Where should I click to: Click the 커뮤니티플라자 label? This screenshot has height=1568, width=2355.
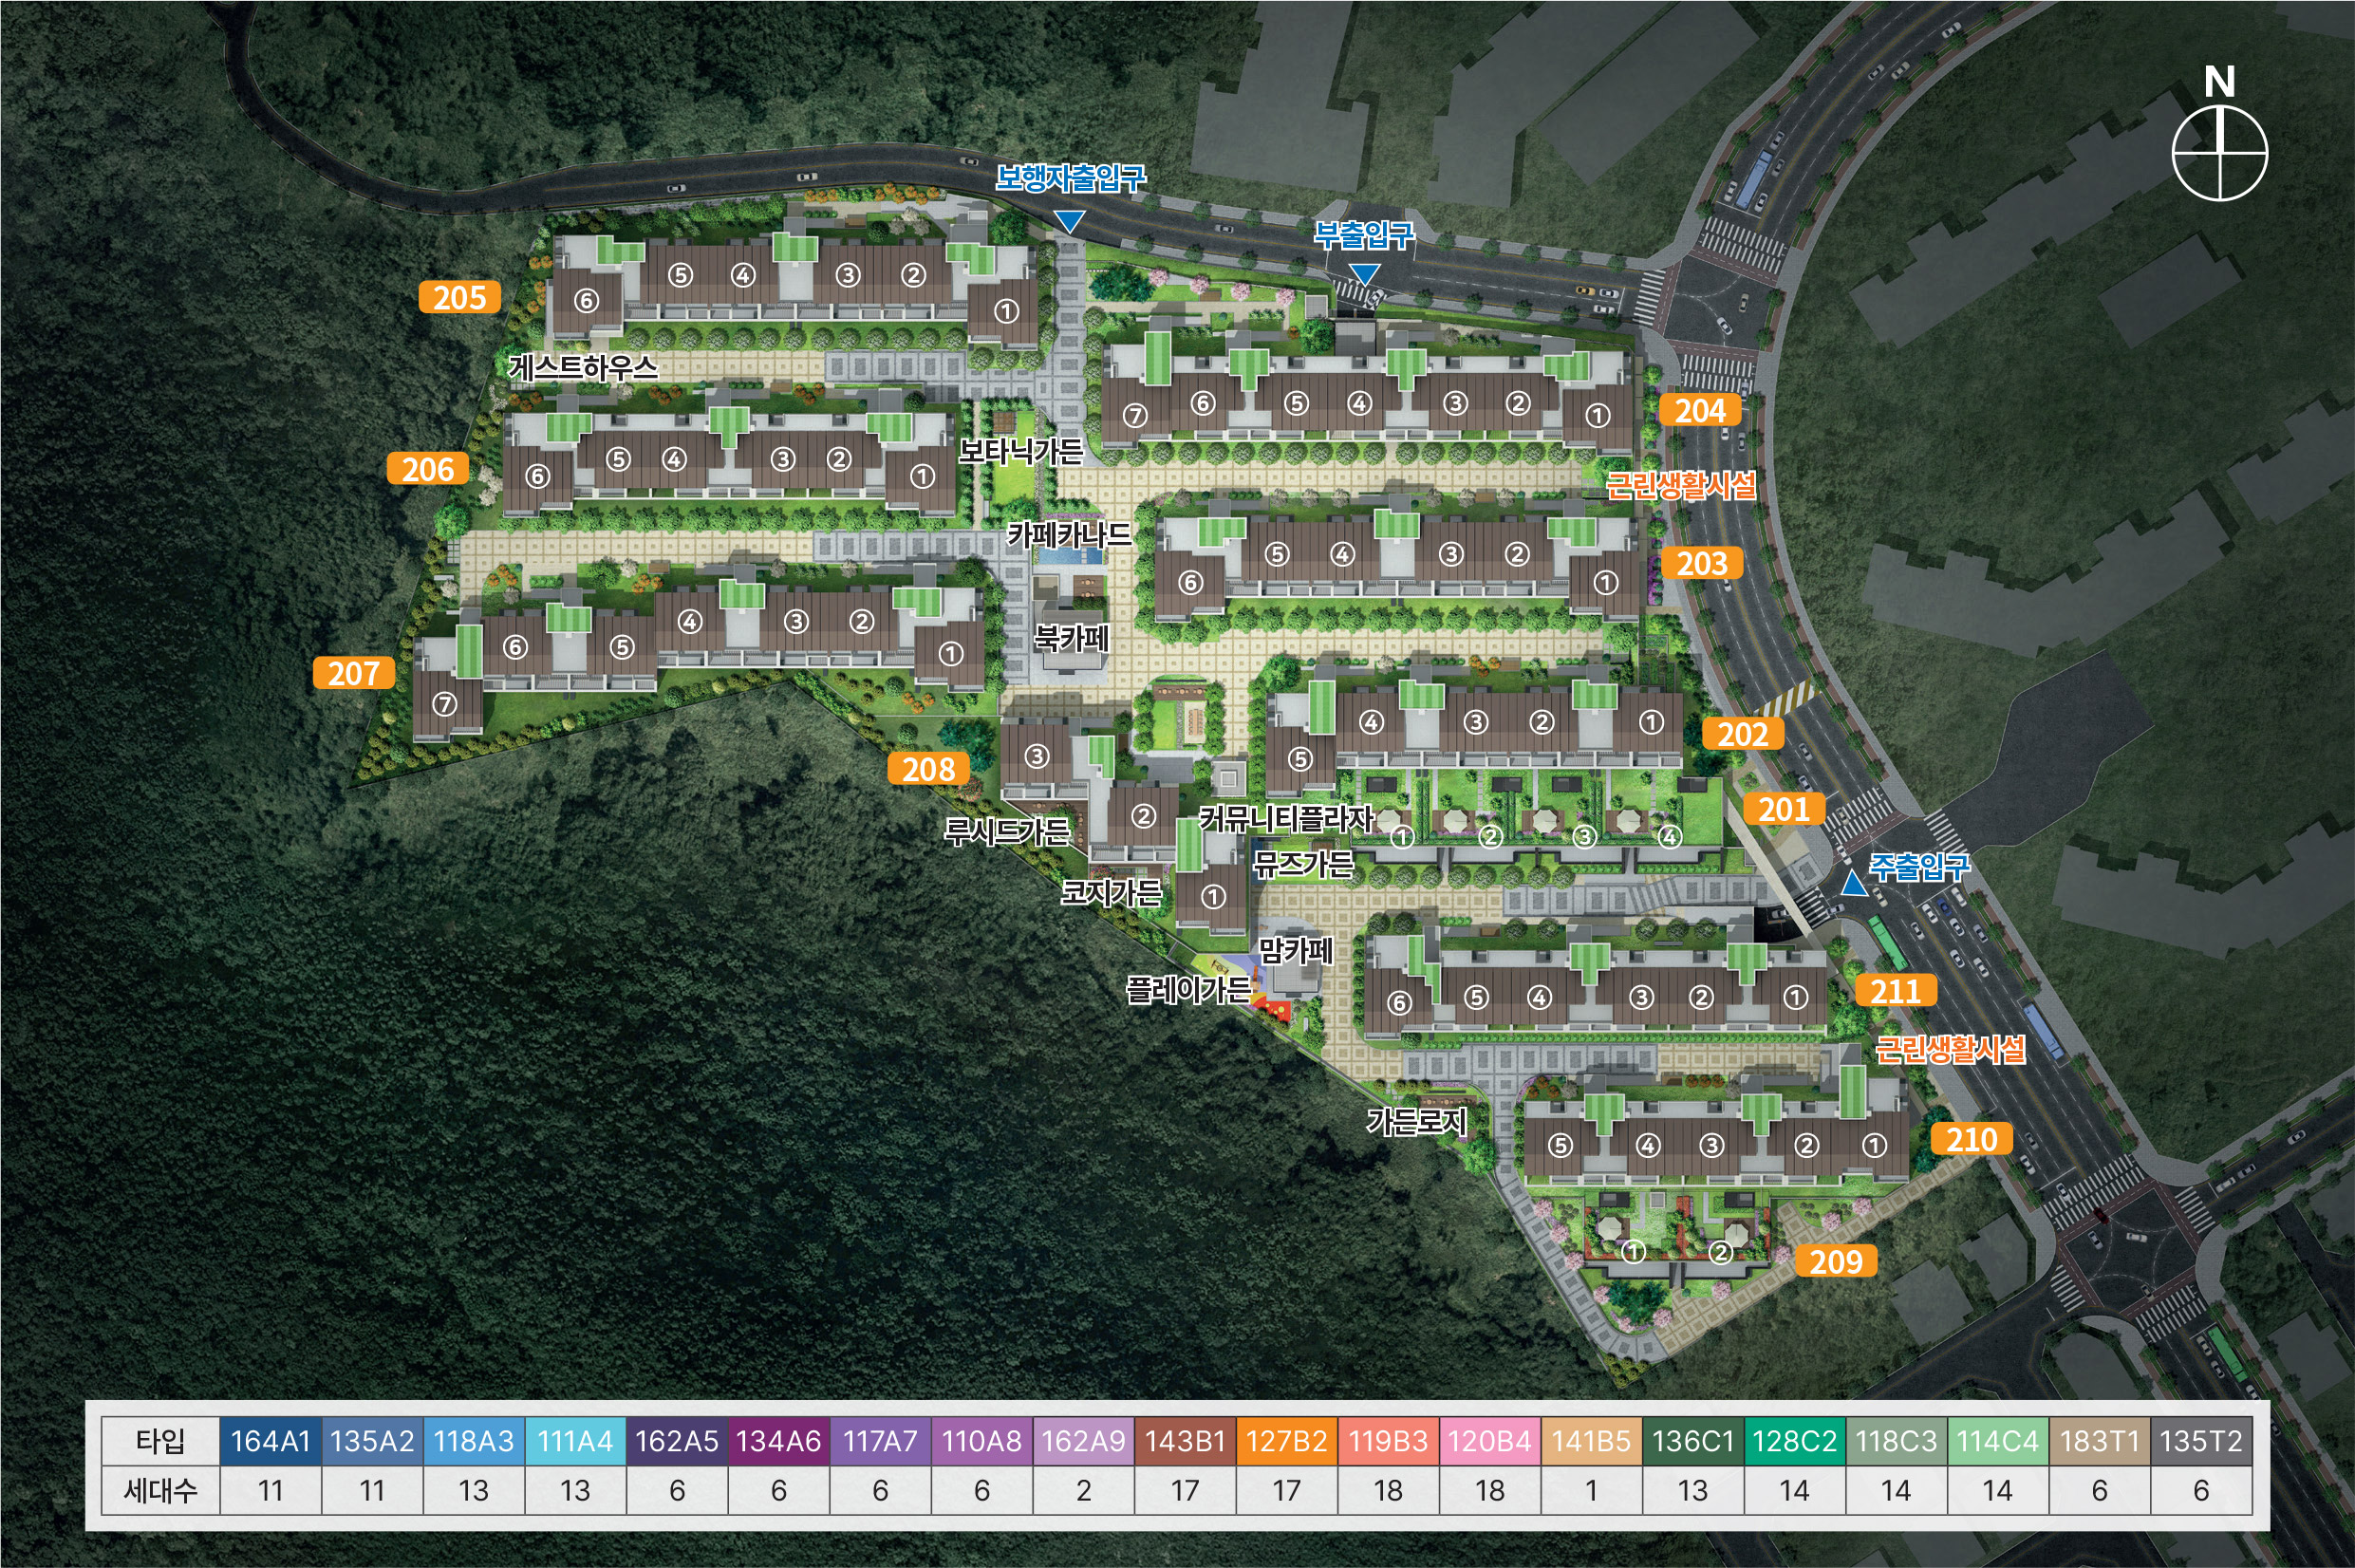click(1285, 819)
